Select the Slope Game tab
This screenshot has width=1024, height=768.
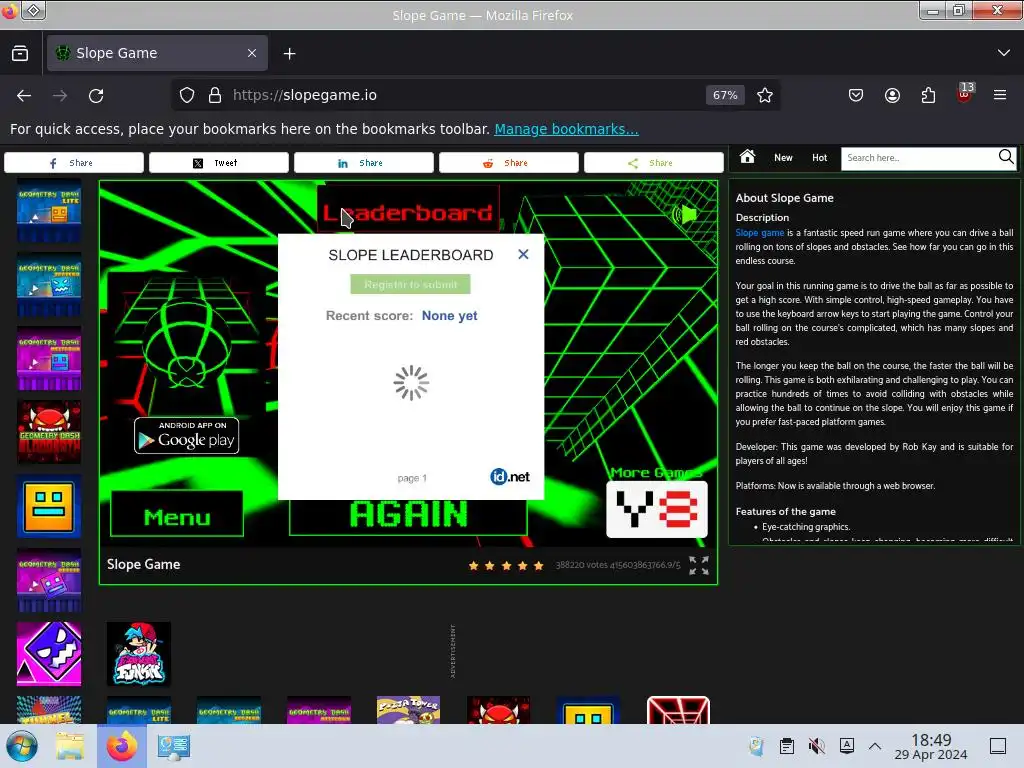point(157,53)
